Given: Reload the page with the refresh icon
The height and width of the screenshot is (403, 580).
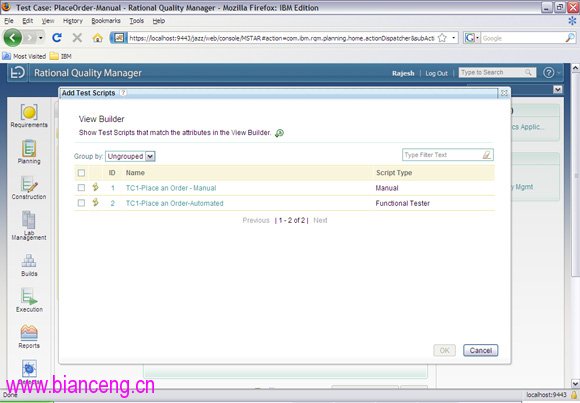Looking at the screenshot, I should point(57,37).
